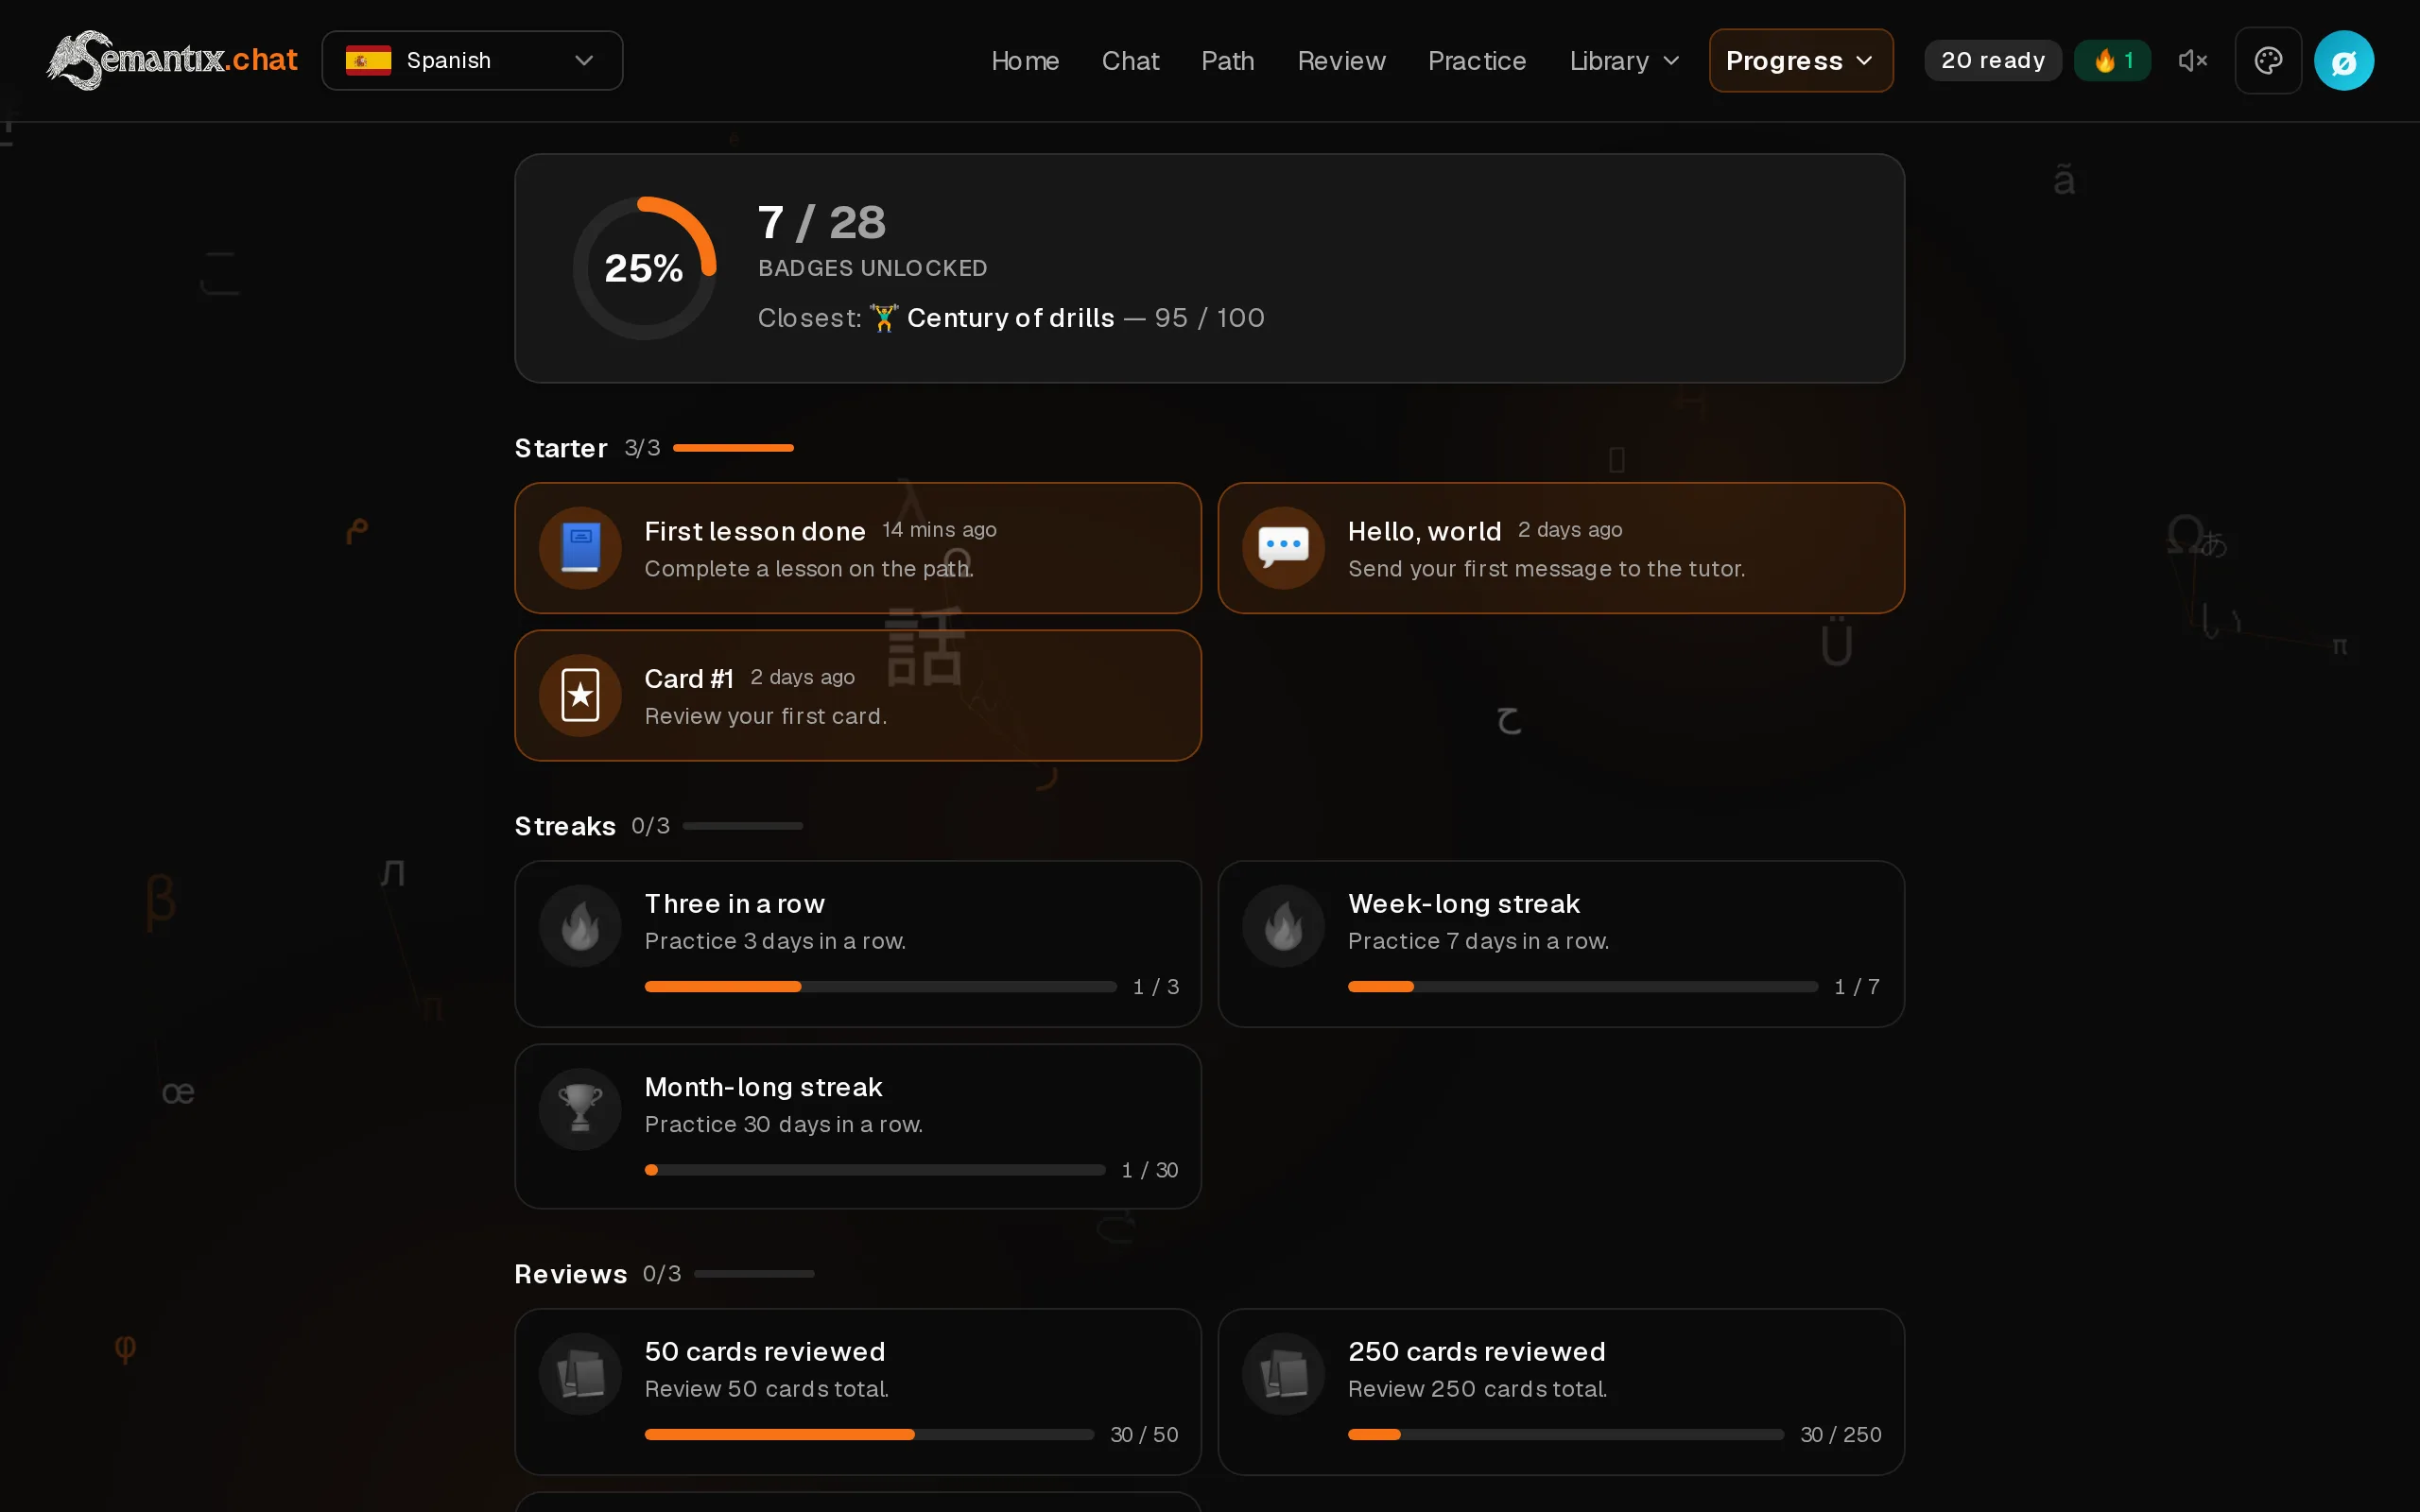Navigate to Path

[1227, 61]
